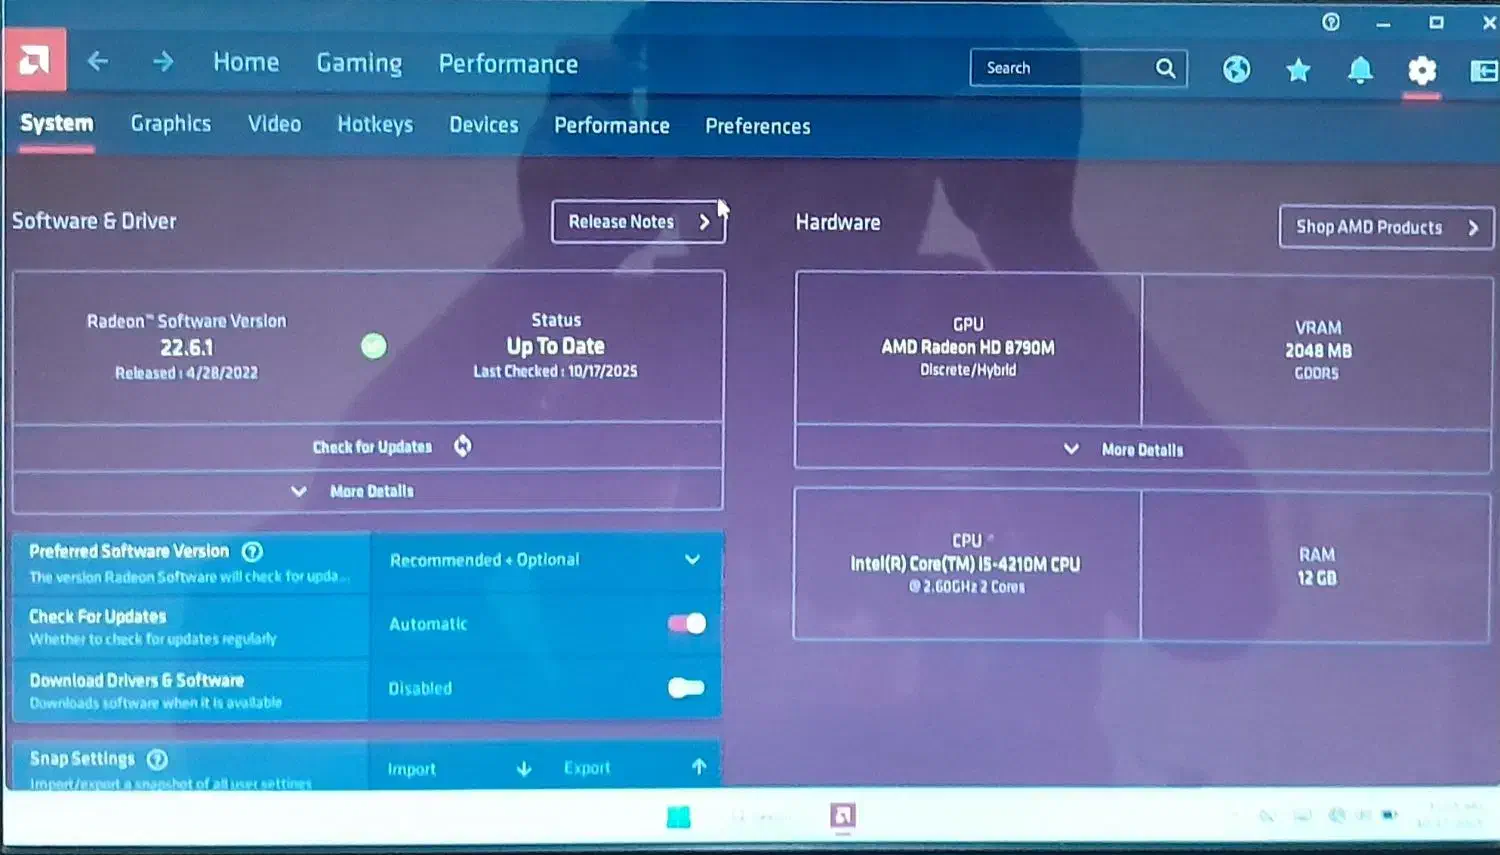1500x855 pixels.
Task: Open notifications with the bell icon
Action: click(x=1360, y=70)
